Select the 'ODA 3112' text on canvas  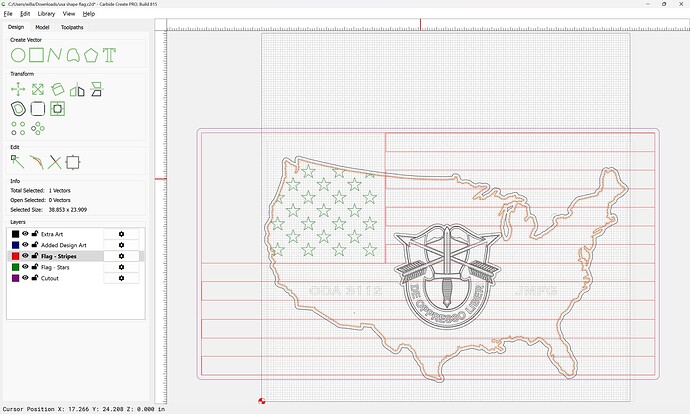[345, 290]
